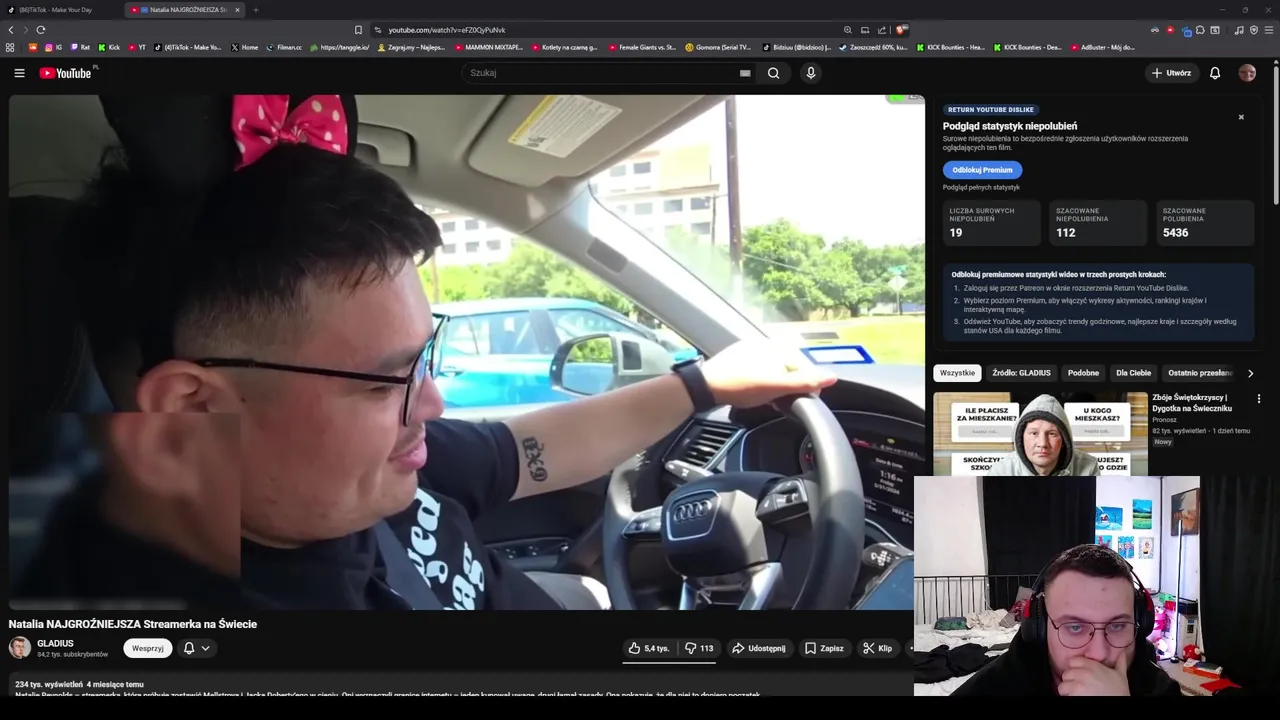
Task: Open AdBuster bookmark
Action: pyautogui.click(x=1101, y=47)
